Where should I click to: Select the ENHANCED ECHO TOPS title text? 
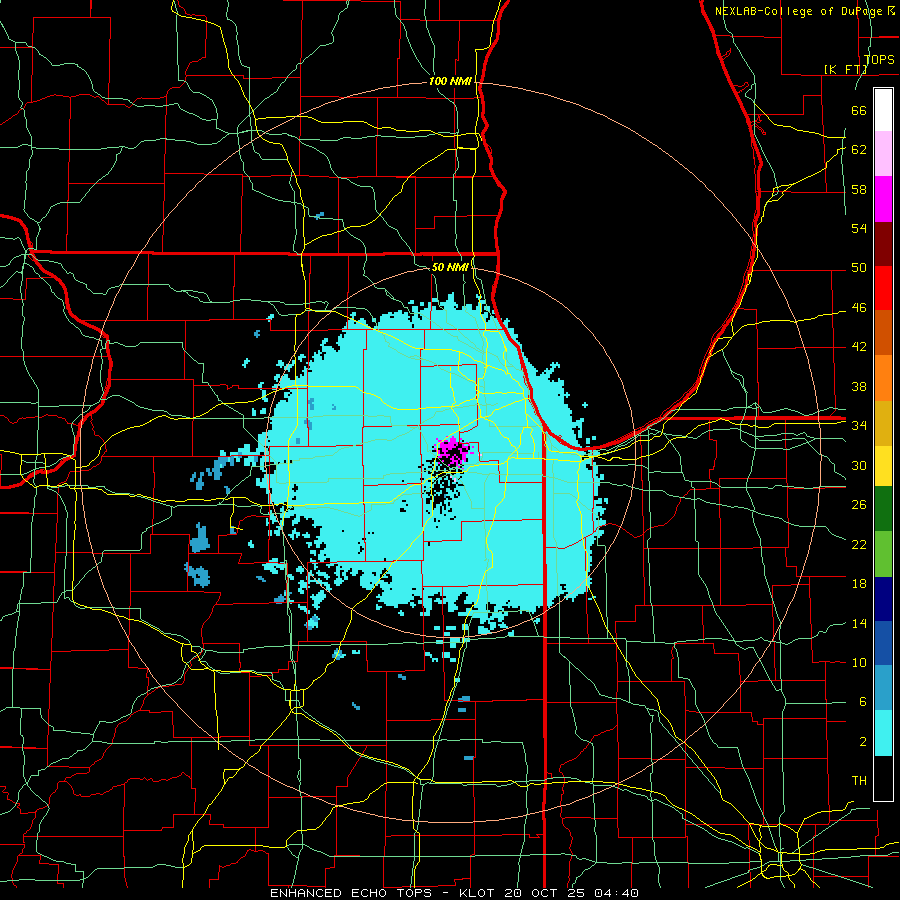[351, 893]
